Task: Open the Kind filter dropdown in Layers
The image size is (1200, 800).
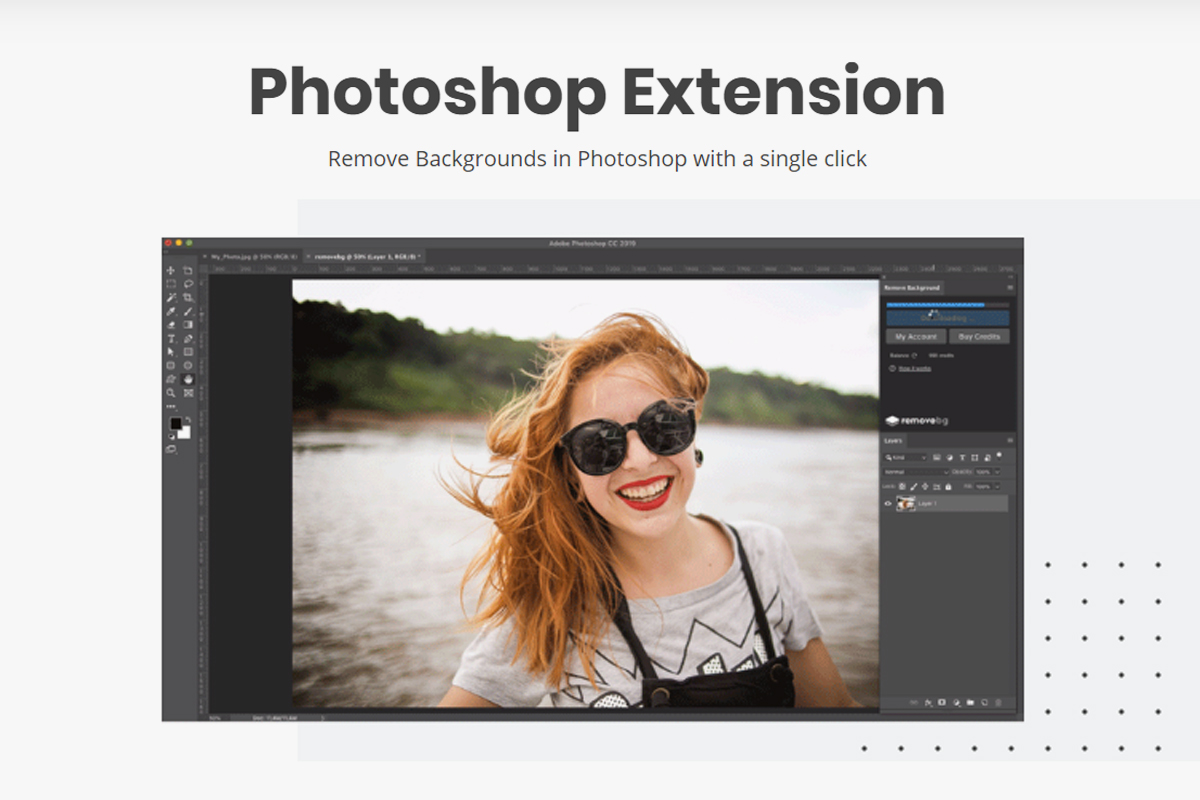Action: [905, 457]
